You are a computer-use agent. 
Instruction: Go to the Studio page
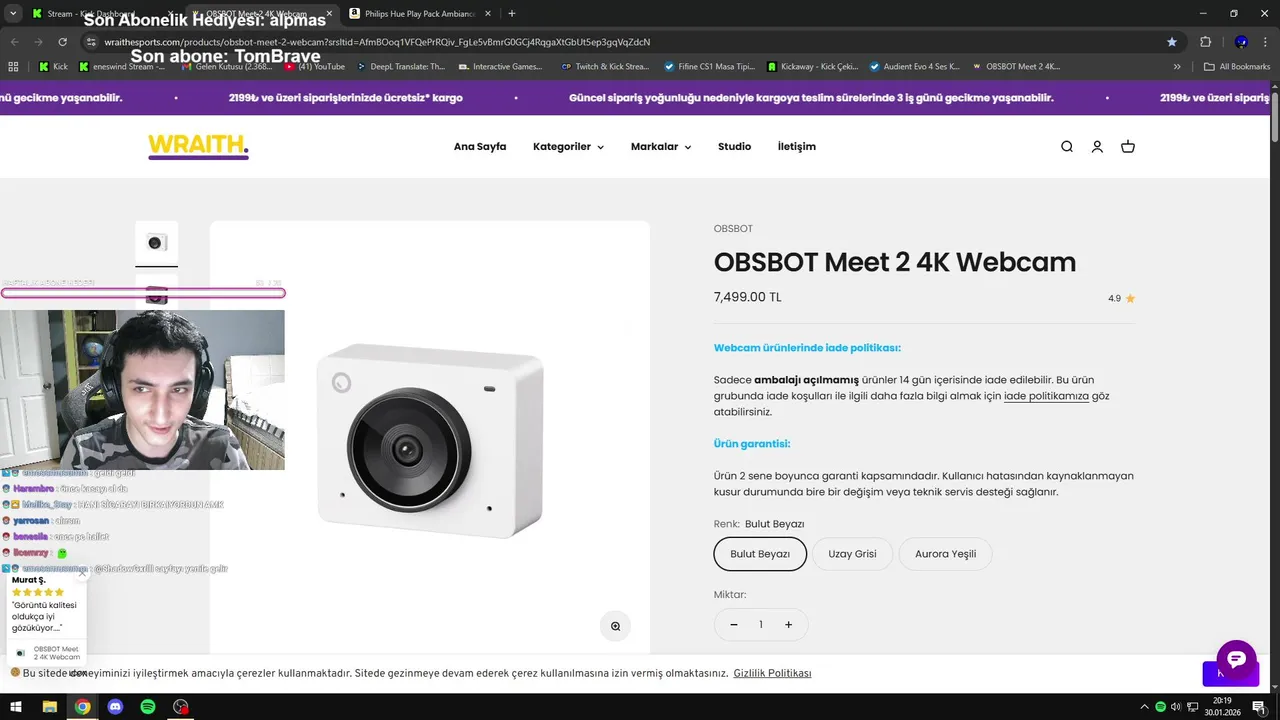[x=734, y=147]
